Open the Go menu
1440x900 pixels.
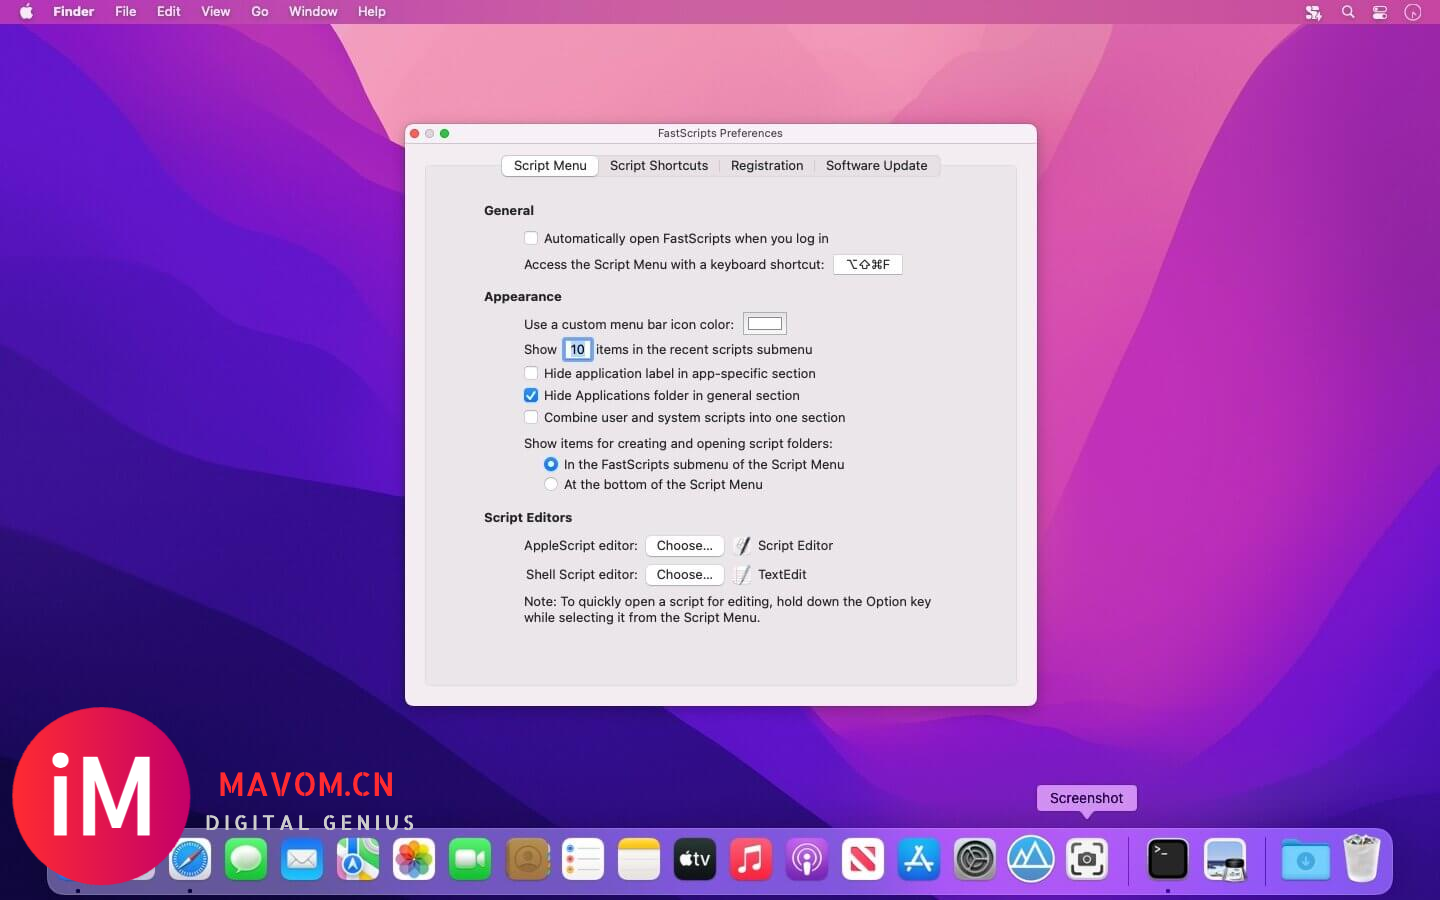tap(260, 12)
